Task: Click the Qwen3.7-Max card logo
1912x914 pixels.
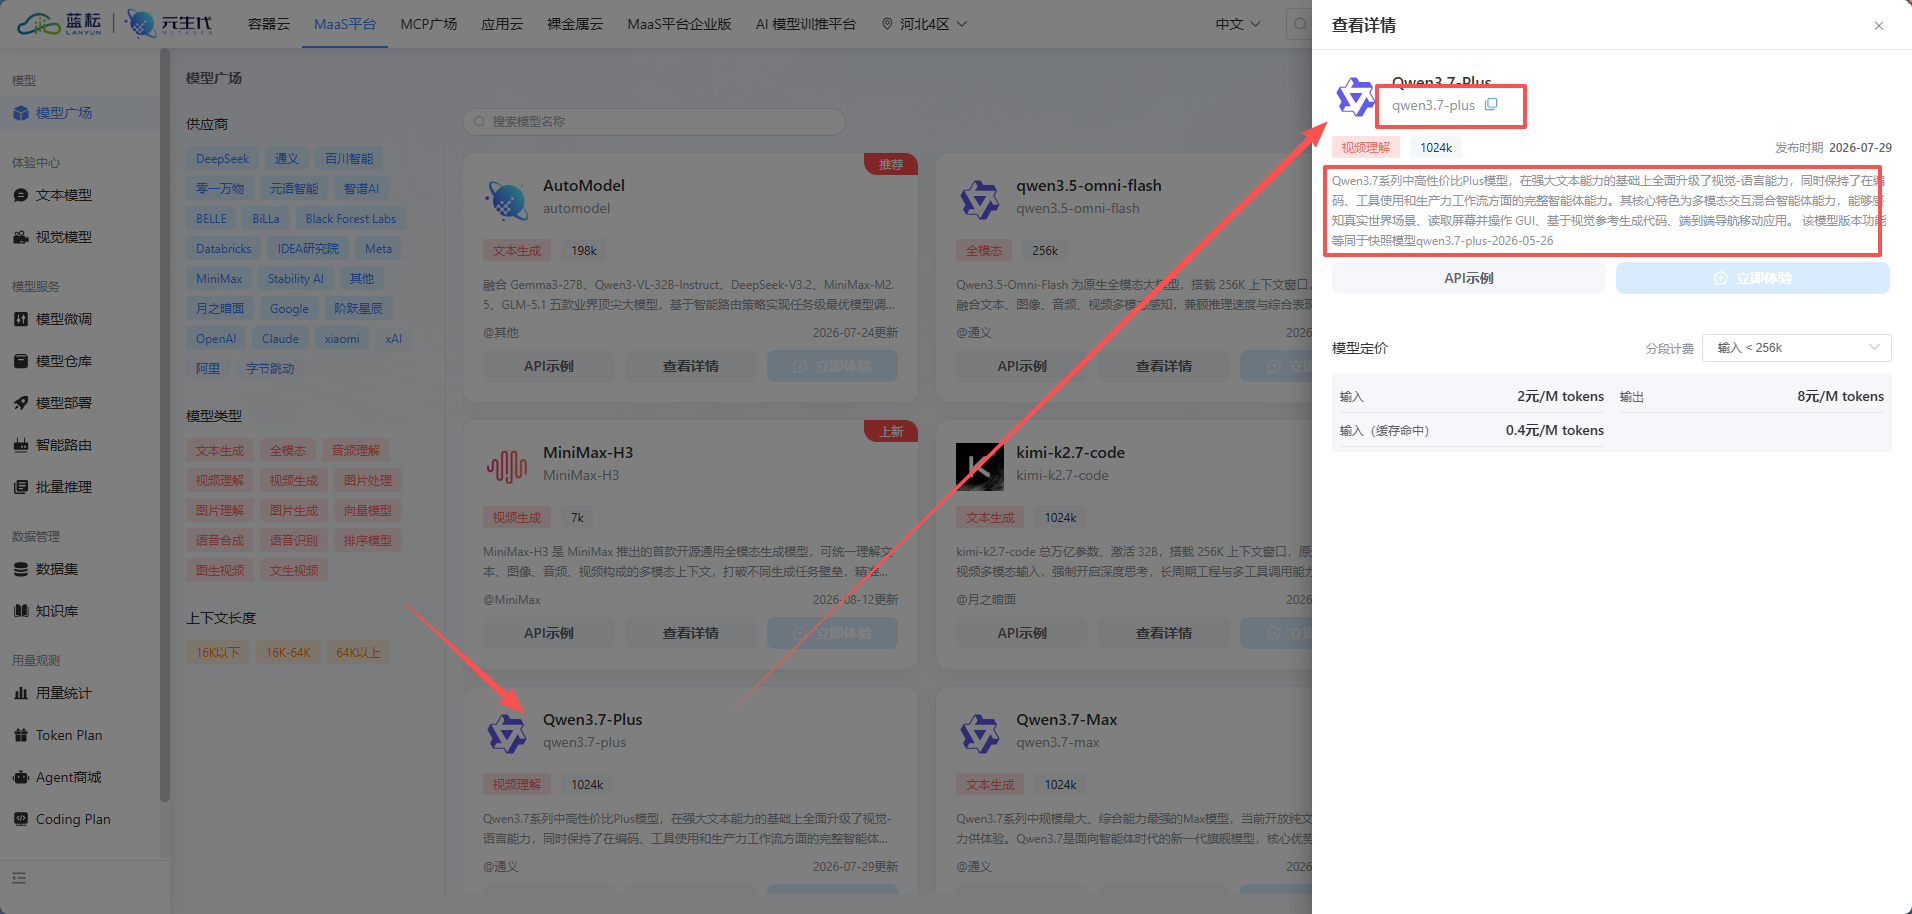Action: pyautogui.click(x=979, y=734)
